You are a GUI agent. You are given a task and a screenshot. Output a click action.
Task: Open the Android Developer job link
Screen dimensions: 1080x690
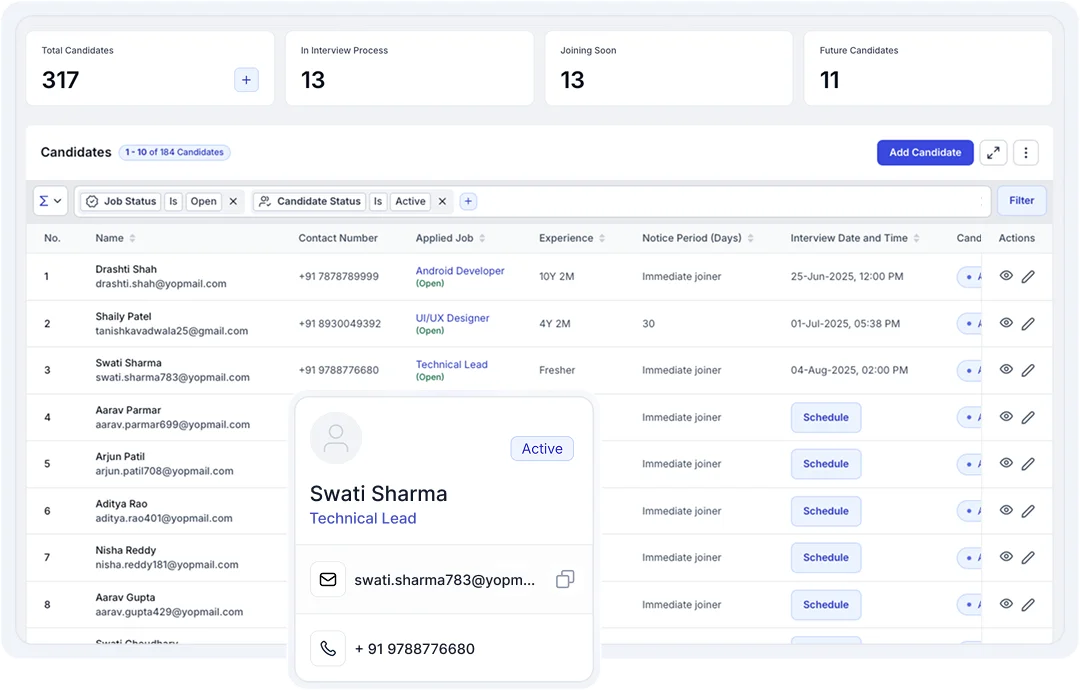click(x=460, y=271)
